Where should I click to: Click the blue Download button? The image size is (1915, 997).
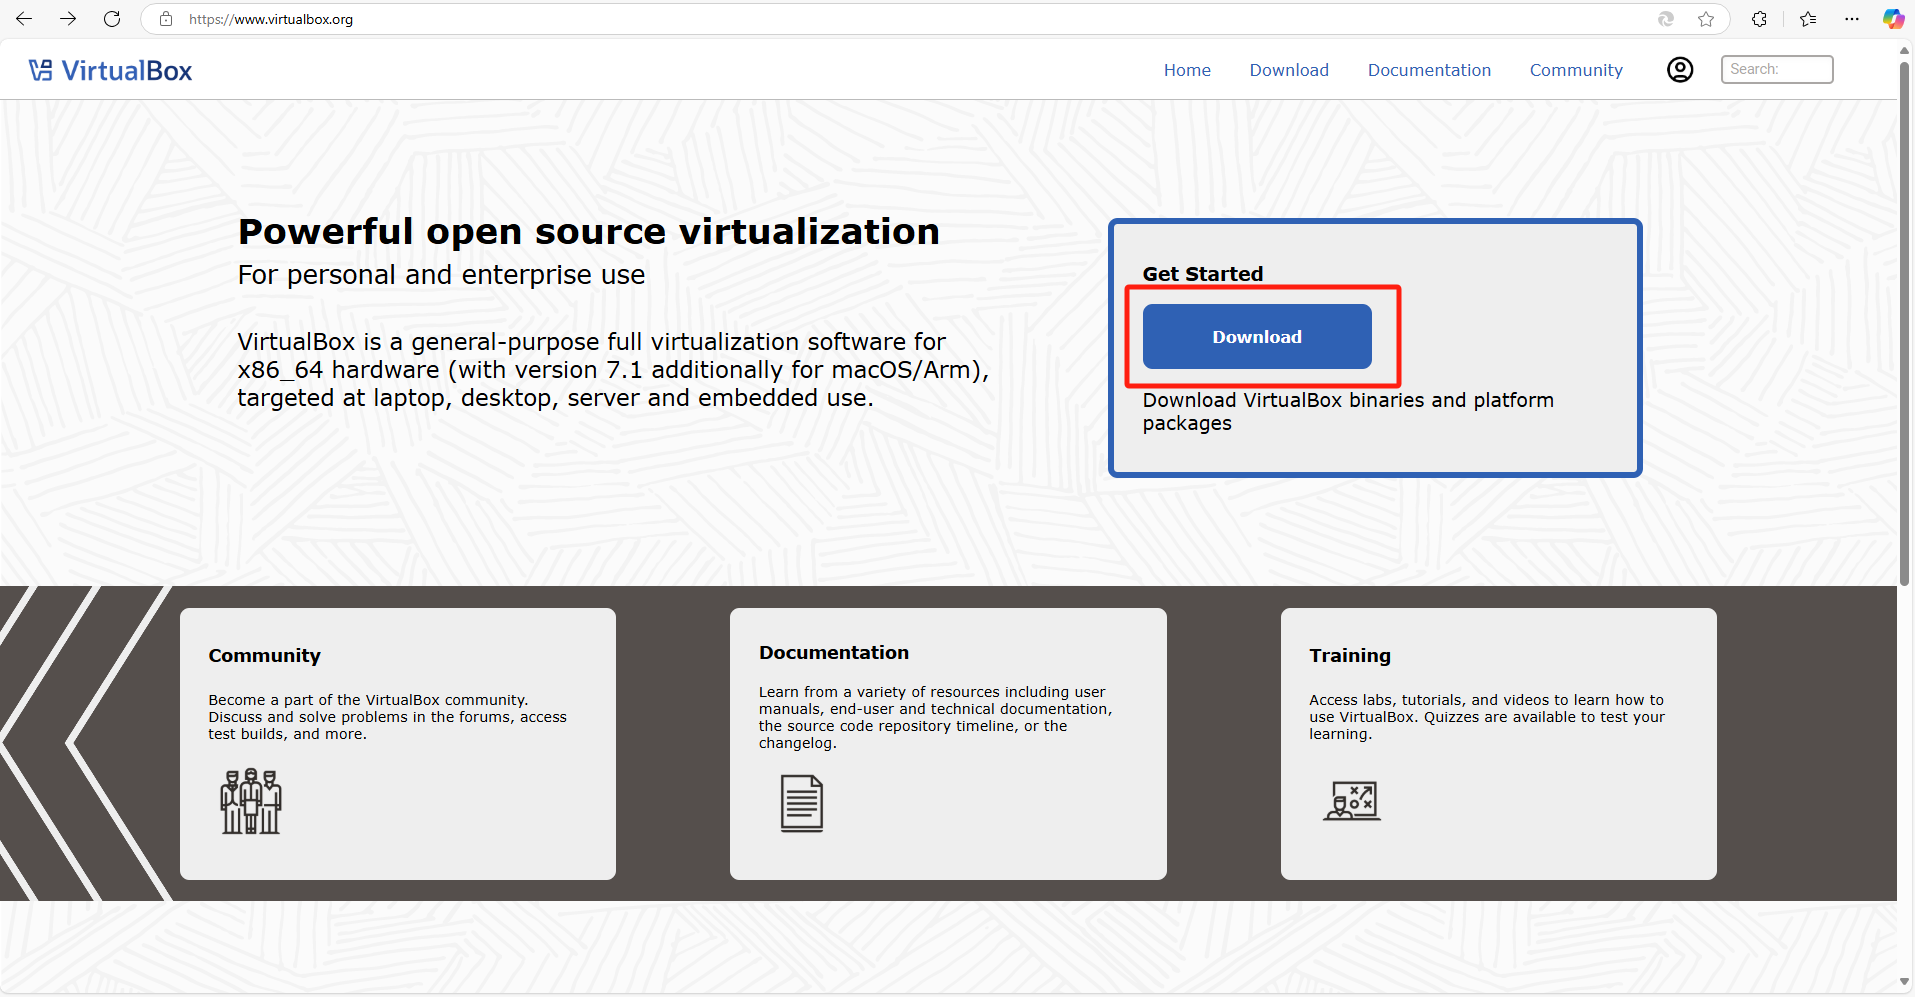click(1257, 337)
